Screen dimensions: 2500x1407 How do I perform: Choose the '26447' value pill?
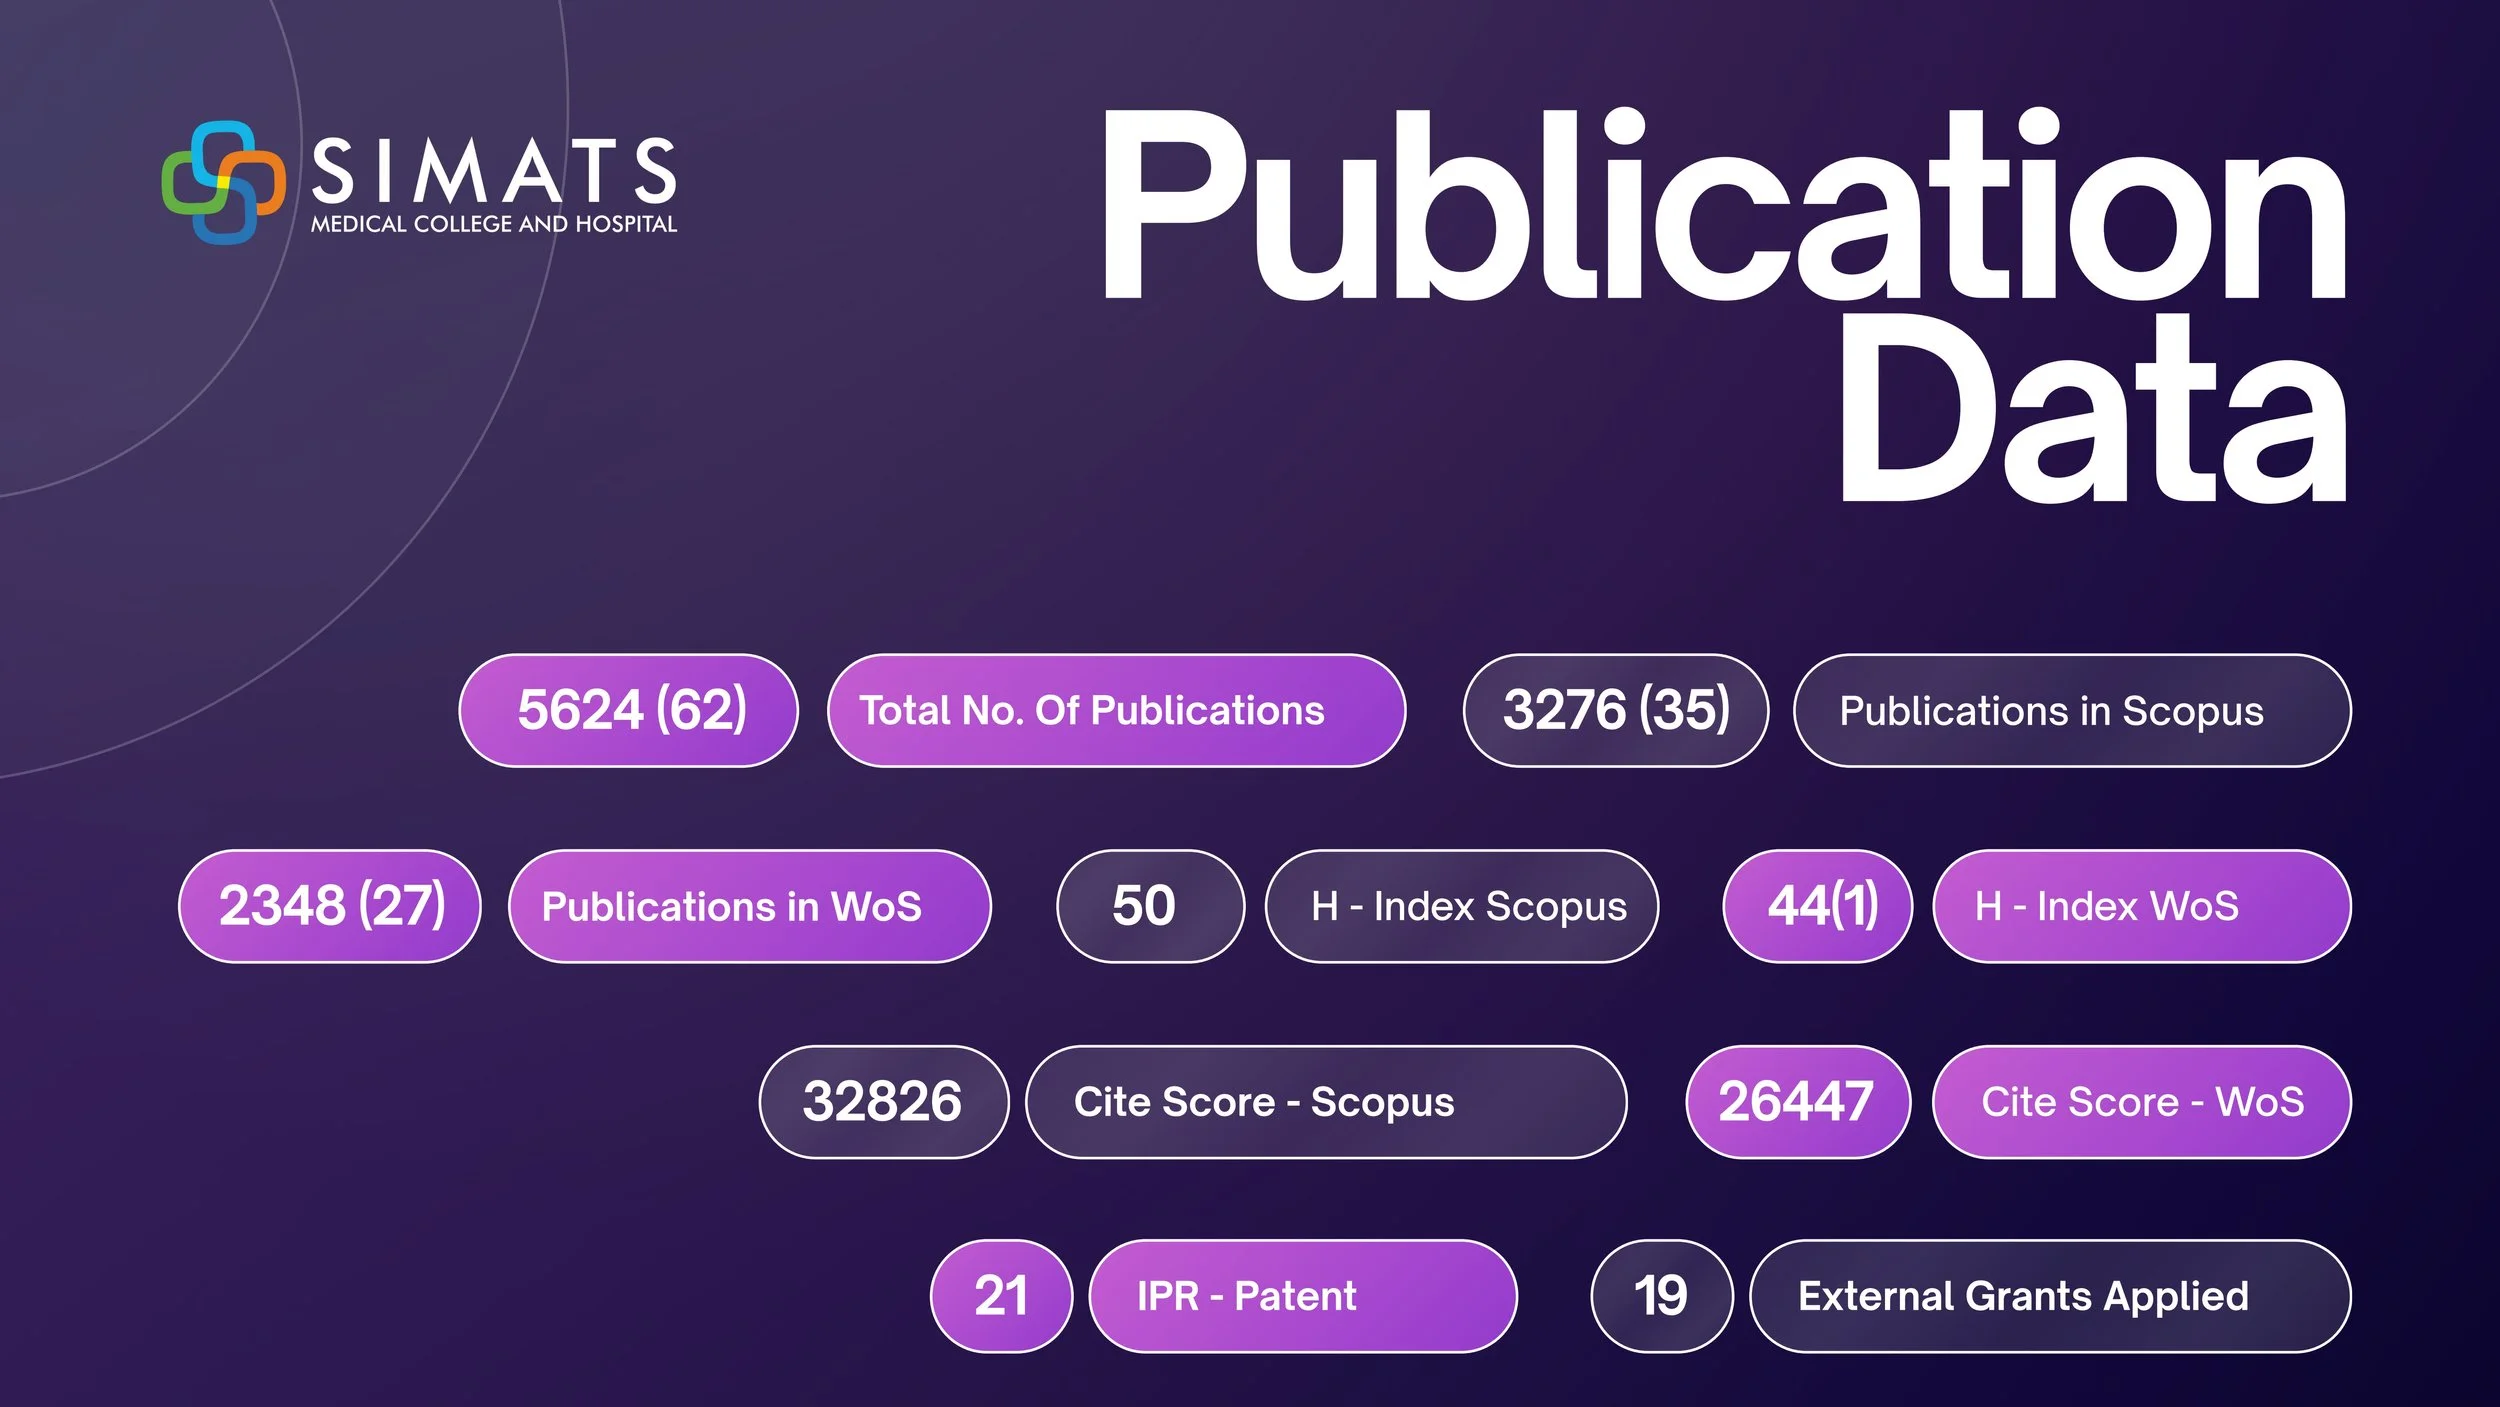click(x=1798, y=1102)
